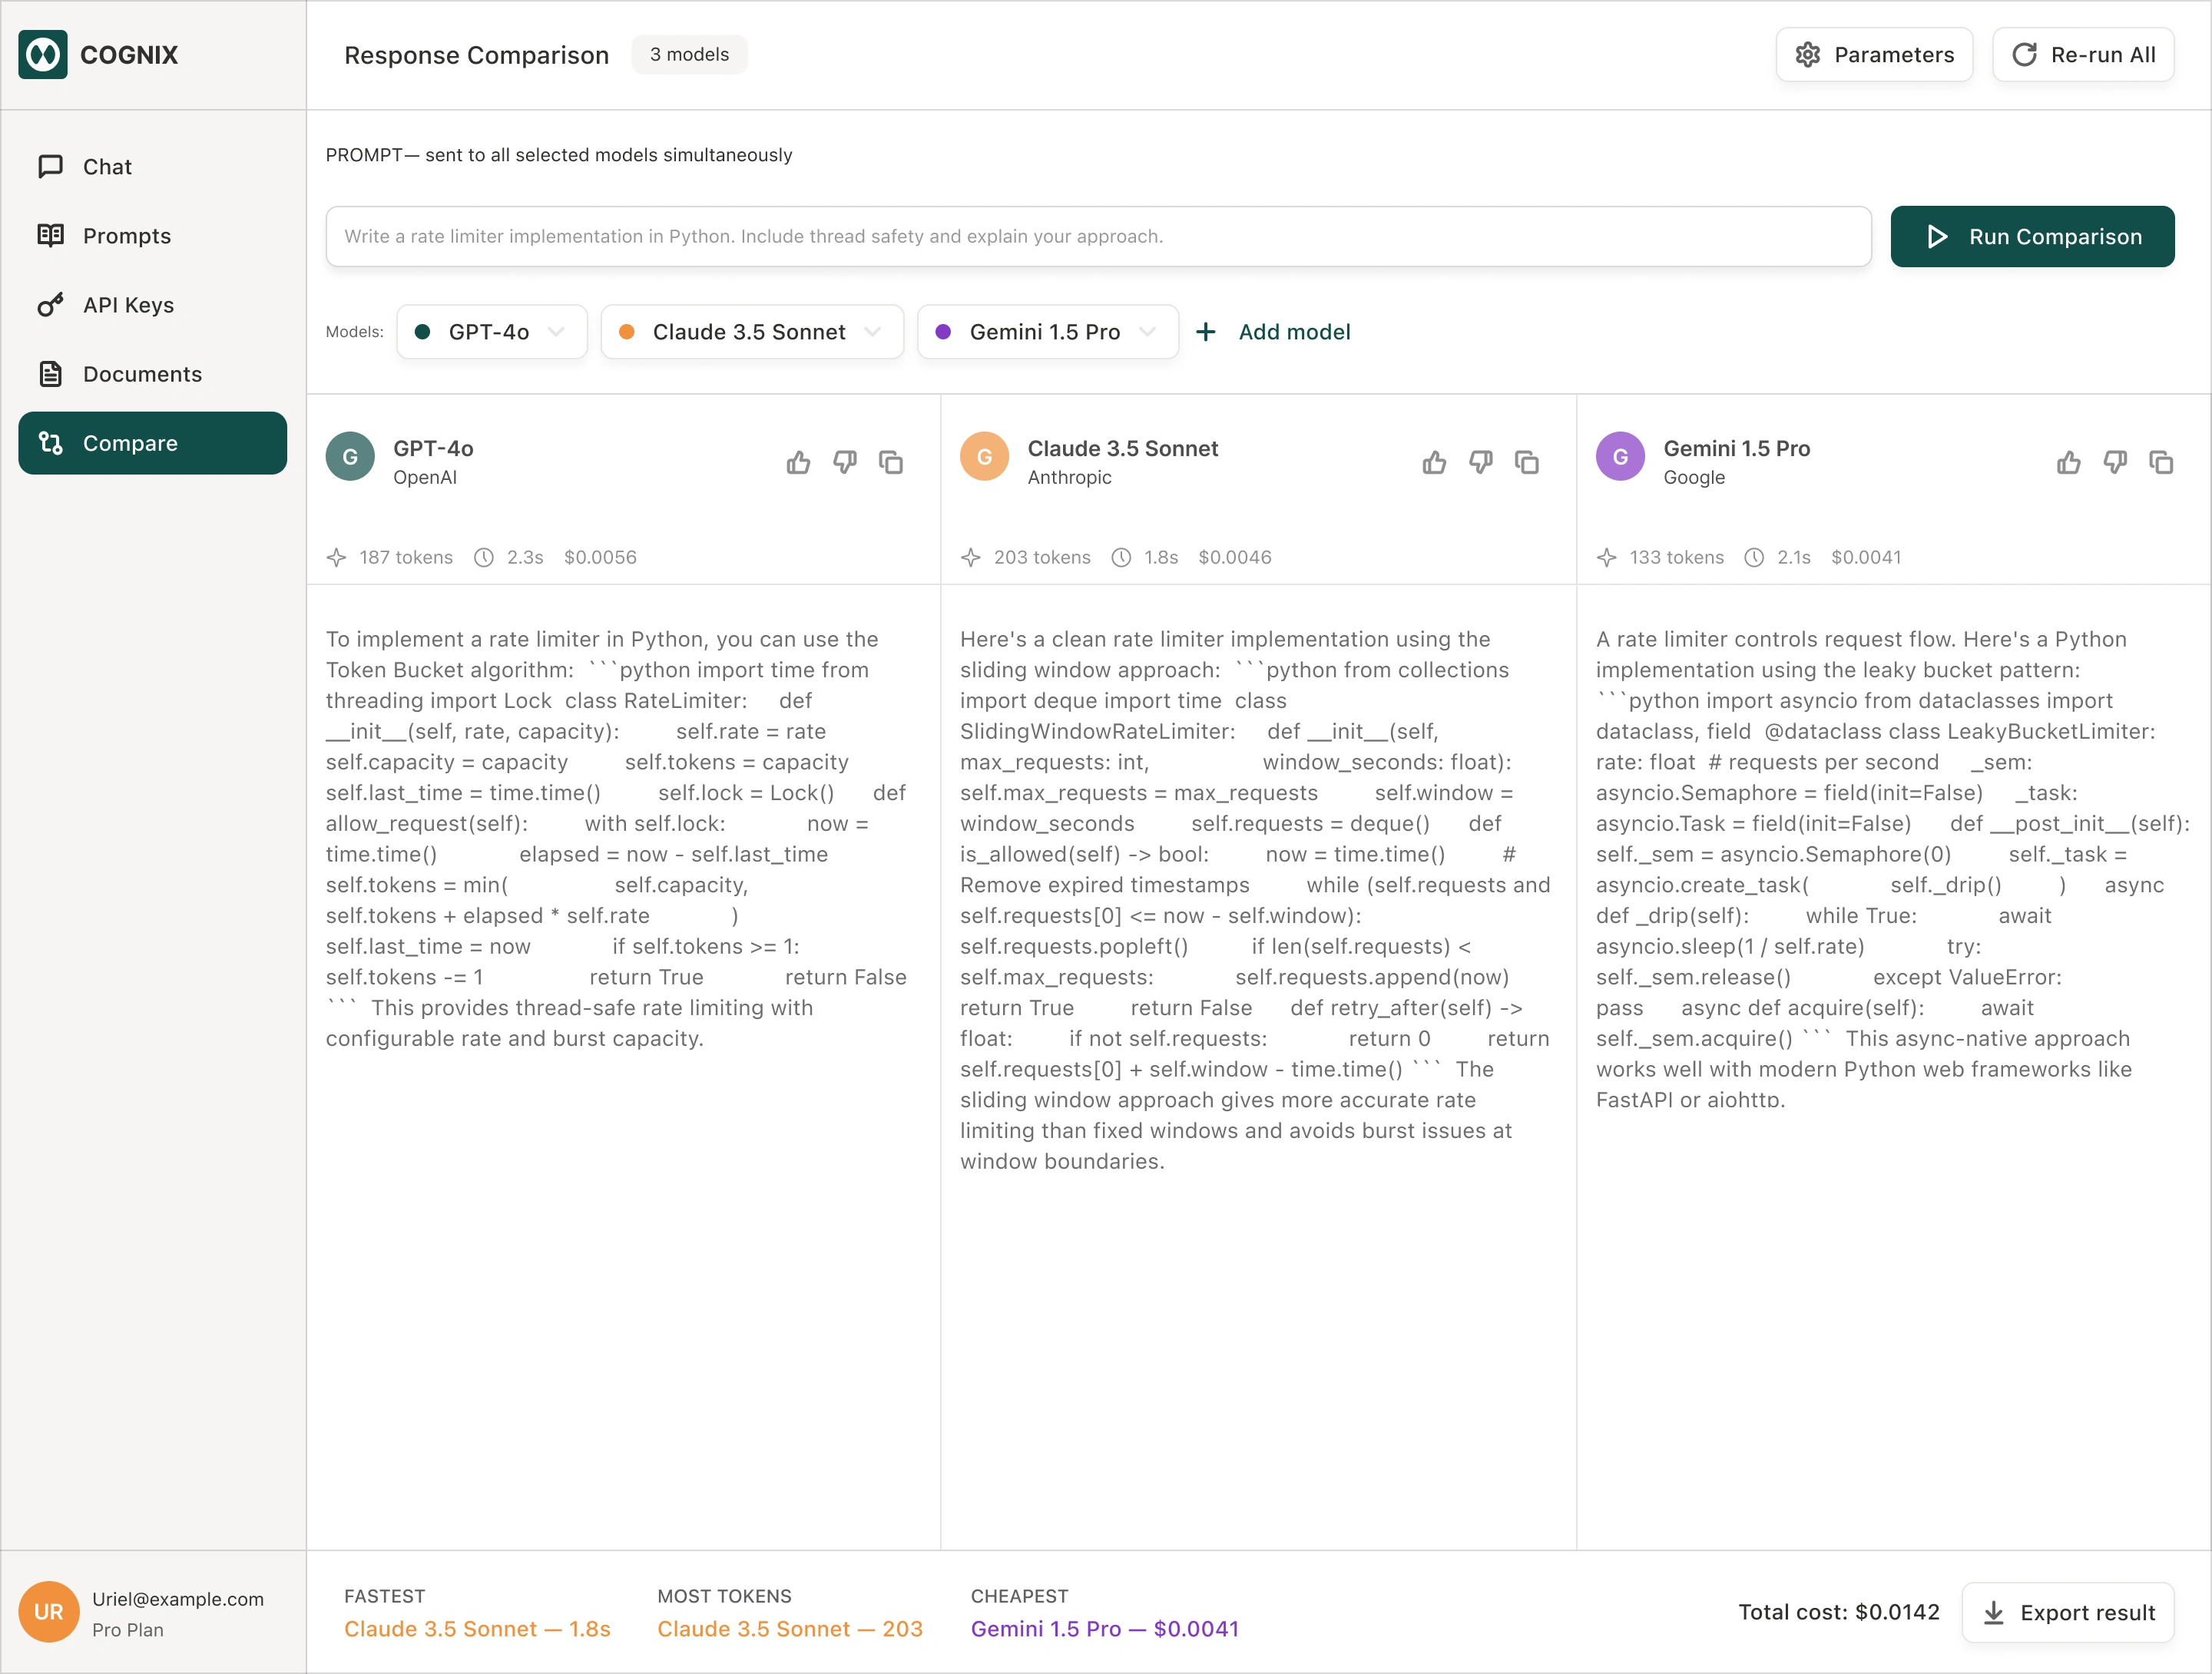Thumbs up the GPT-4o response
The image size is (2212, 1674).
pyautogui.click(x=798, y=462)
